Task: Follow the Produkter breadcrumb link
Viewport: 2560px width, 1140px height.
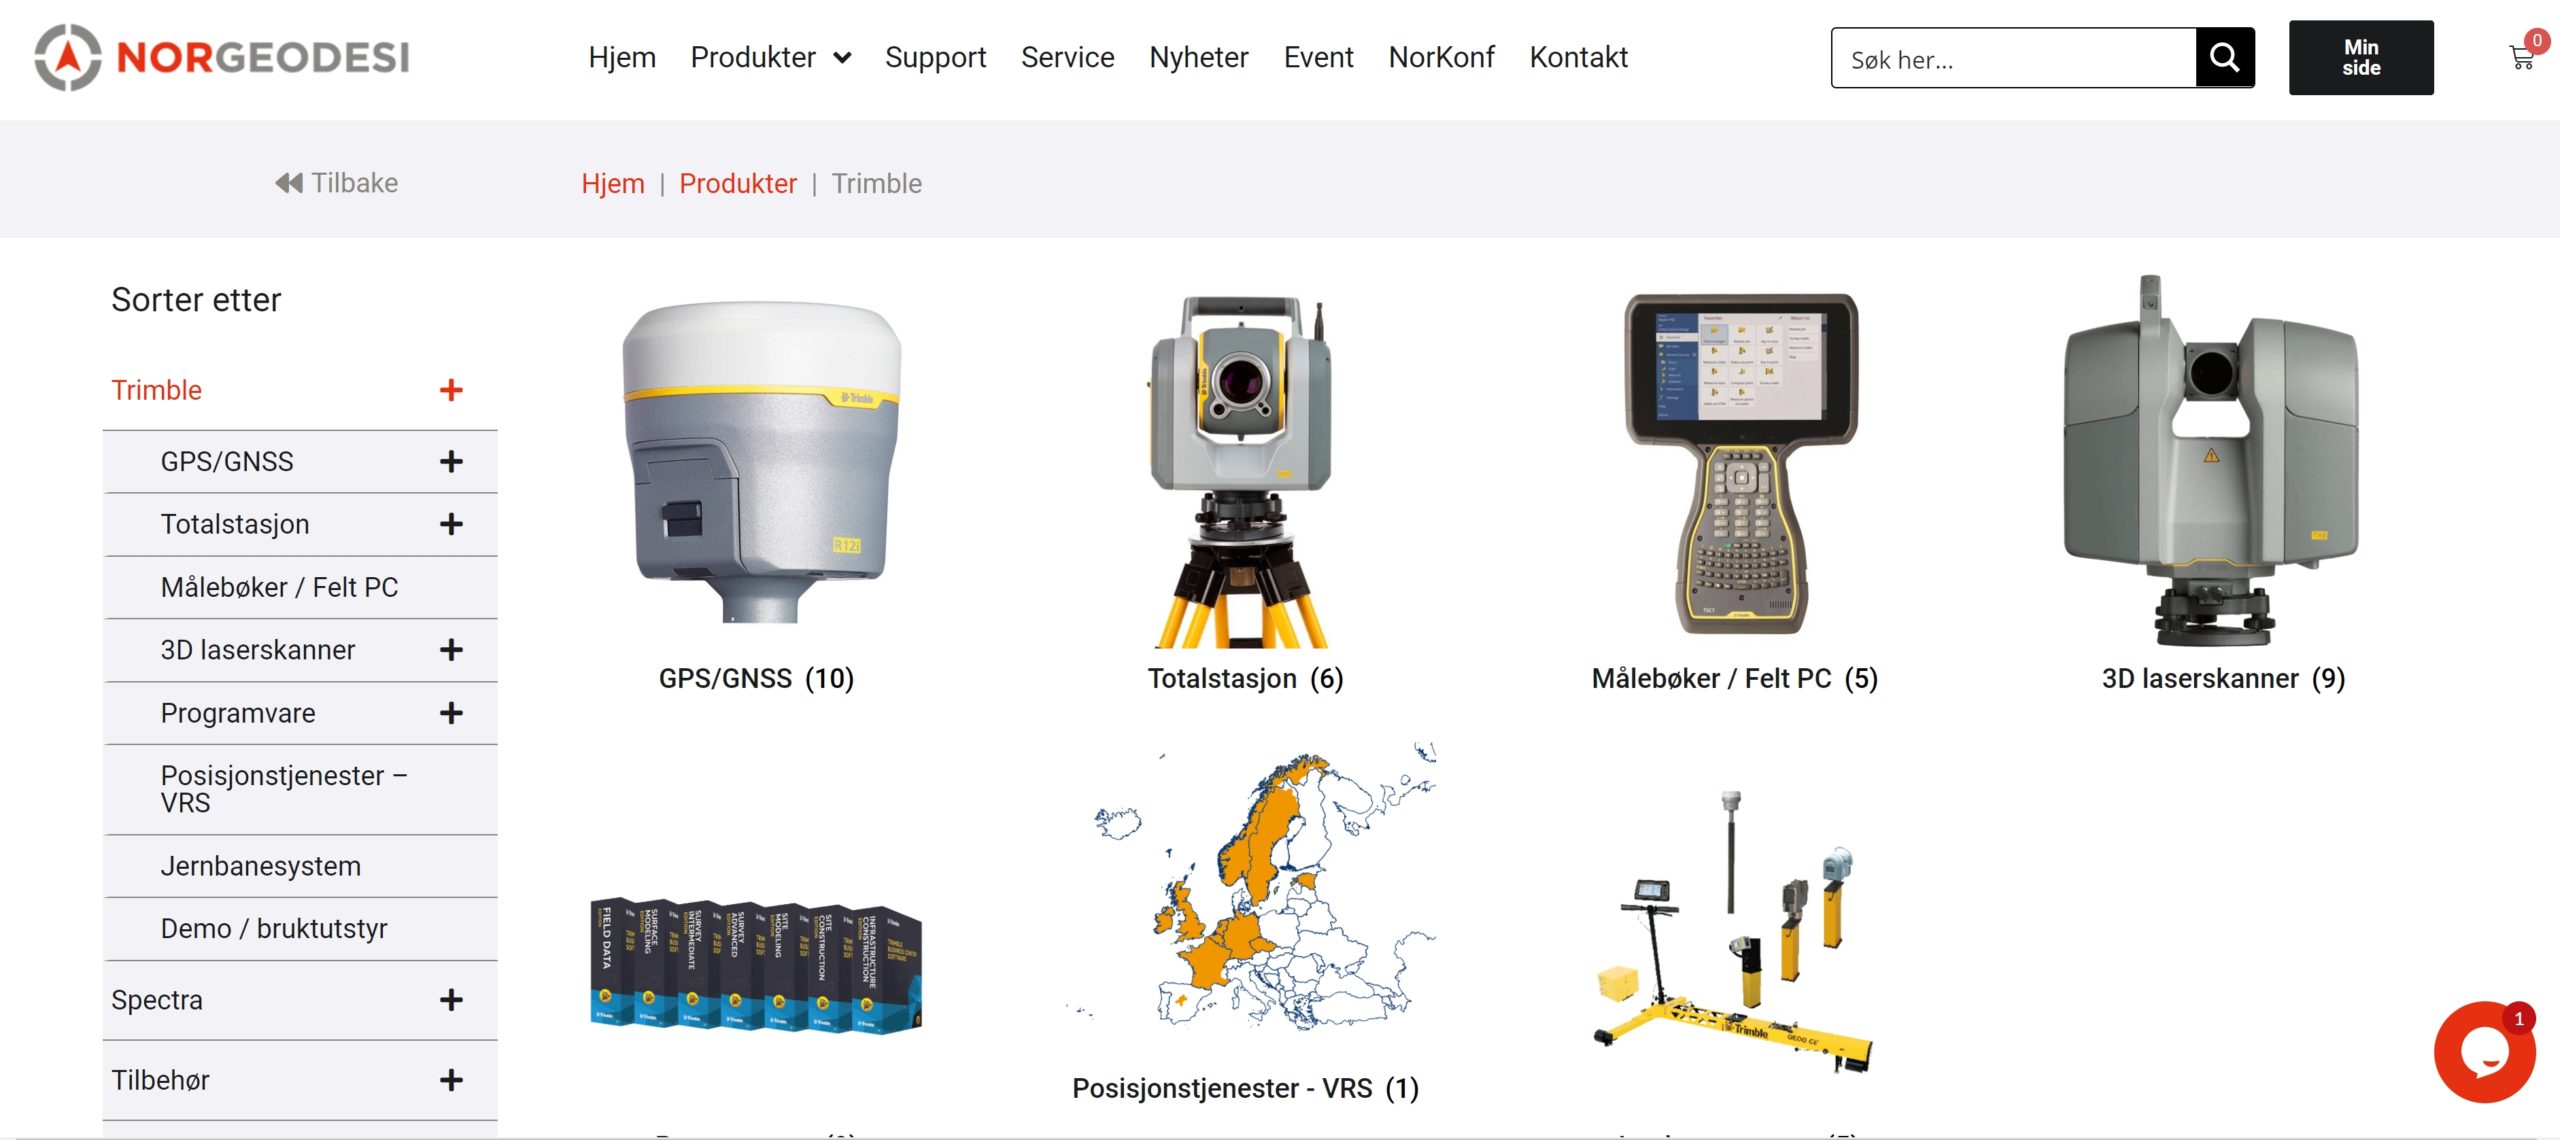Action: click(738, 184)
